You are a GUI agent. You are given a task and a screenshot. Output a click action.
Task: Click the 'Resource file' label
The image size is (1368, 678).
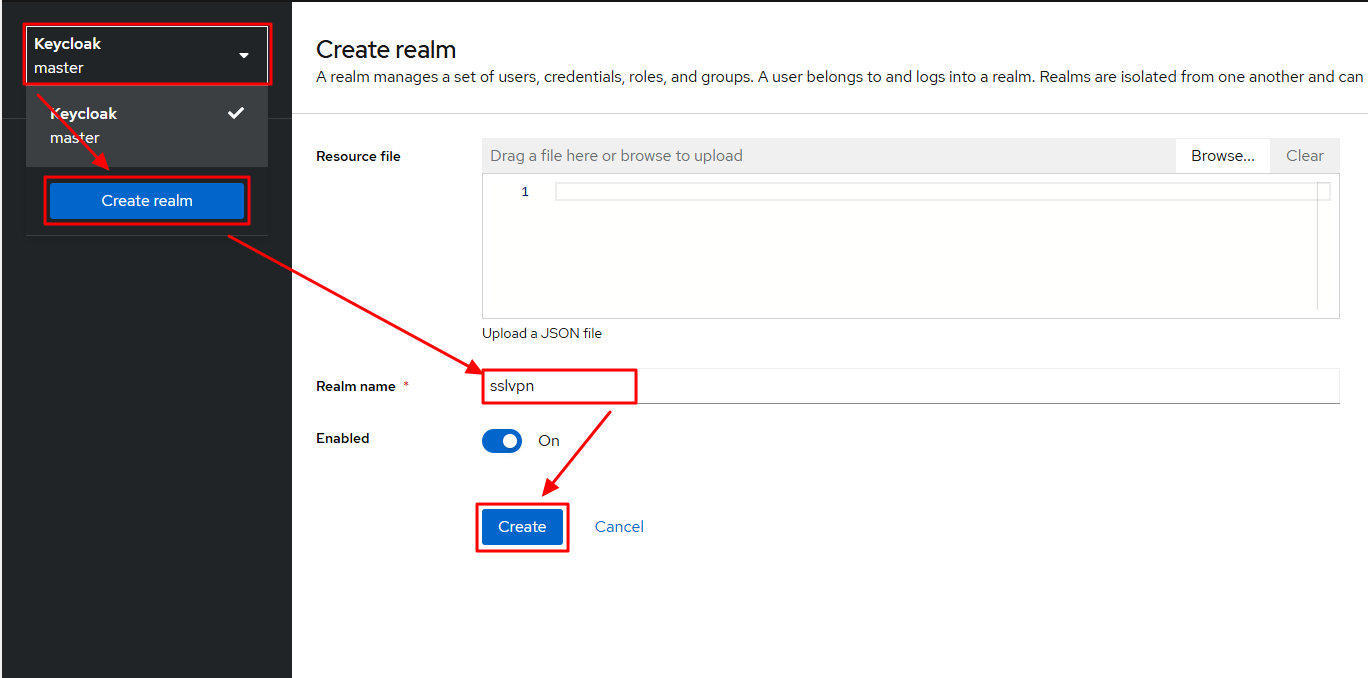point(358,156)
